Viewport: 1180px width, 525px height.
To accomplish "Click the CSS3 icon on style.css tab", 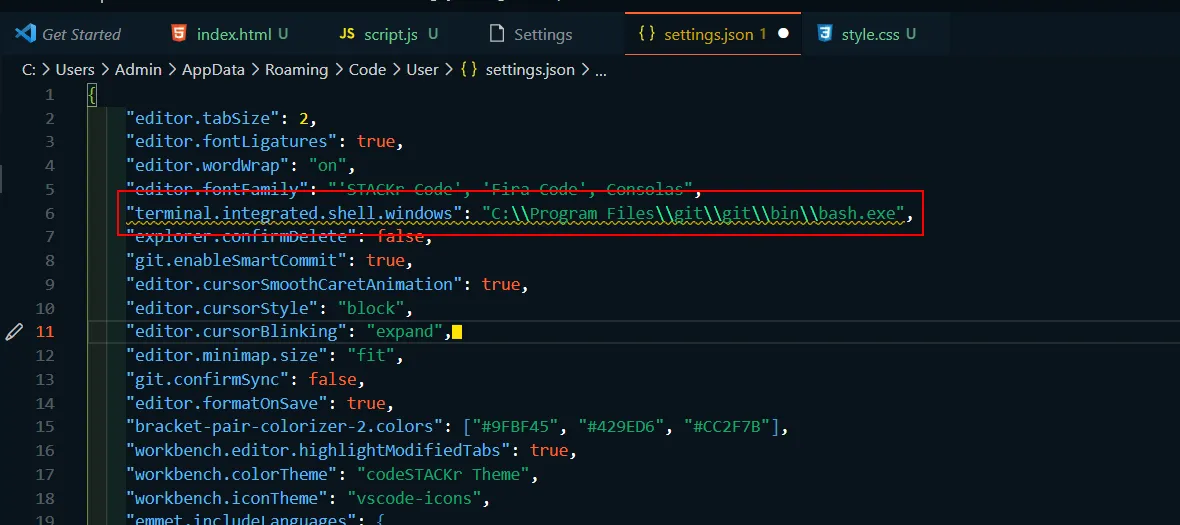I will coord(826,34).
